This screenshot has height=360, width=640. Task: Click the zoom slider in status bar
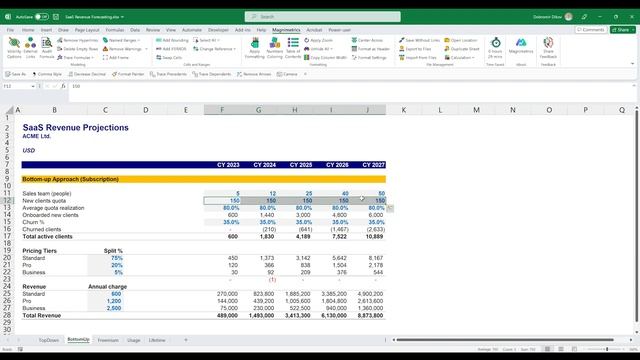pyautogui.click(x=607, y=349)
